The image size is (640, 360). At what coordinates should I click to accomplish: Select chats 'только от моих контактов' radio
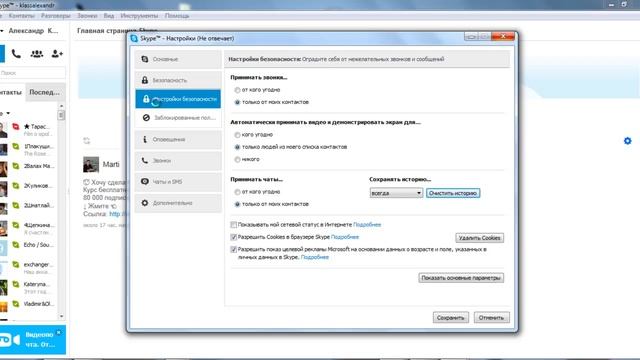[x=237, y=204]
